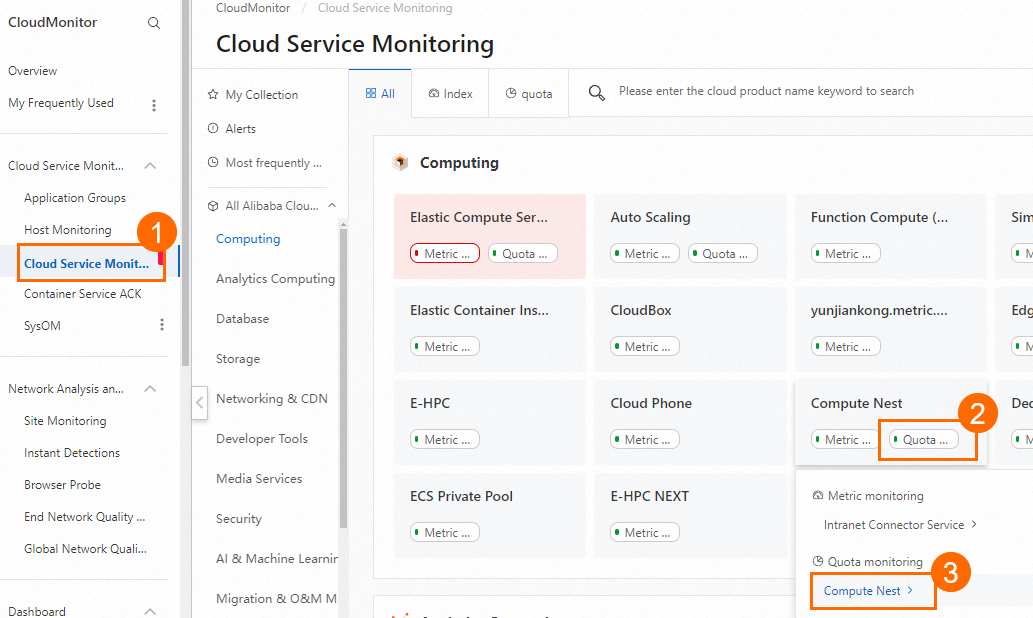1033x618 pixels.
Task: Click the gauge icon on the Index tab
Action: (433, 94)
